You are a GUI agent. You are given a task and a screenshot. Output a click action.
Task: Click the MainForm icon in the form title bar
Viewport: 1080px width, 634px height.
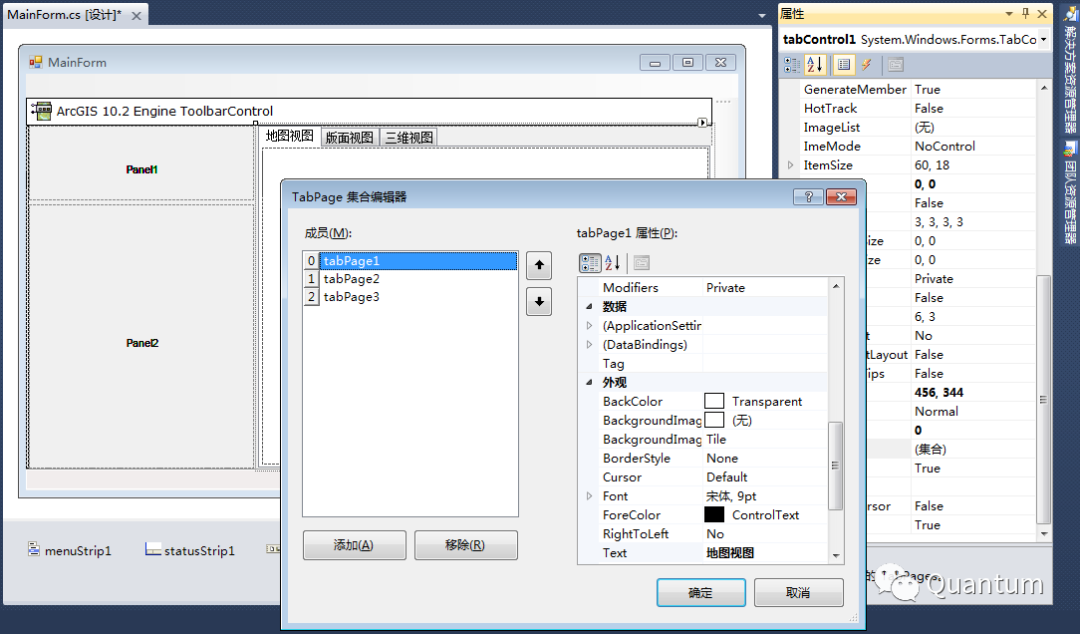(x=37, y=62)
